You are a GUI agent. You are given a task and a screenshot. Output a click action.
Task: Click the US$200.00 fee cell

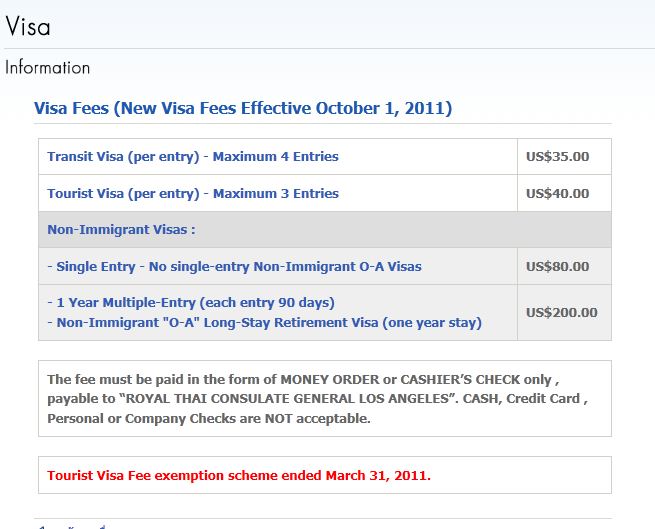564,313
